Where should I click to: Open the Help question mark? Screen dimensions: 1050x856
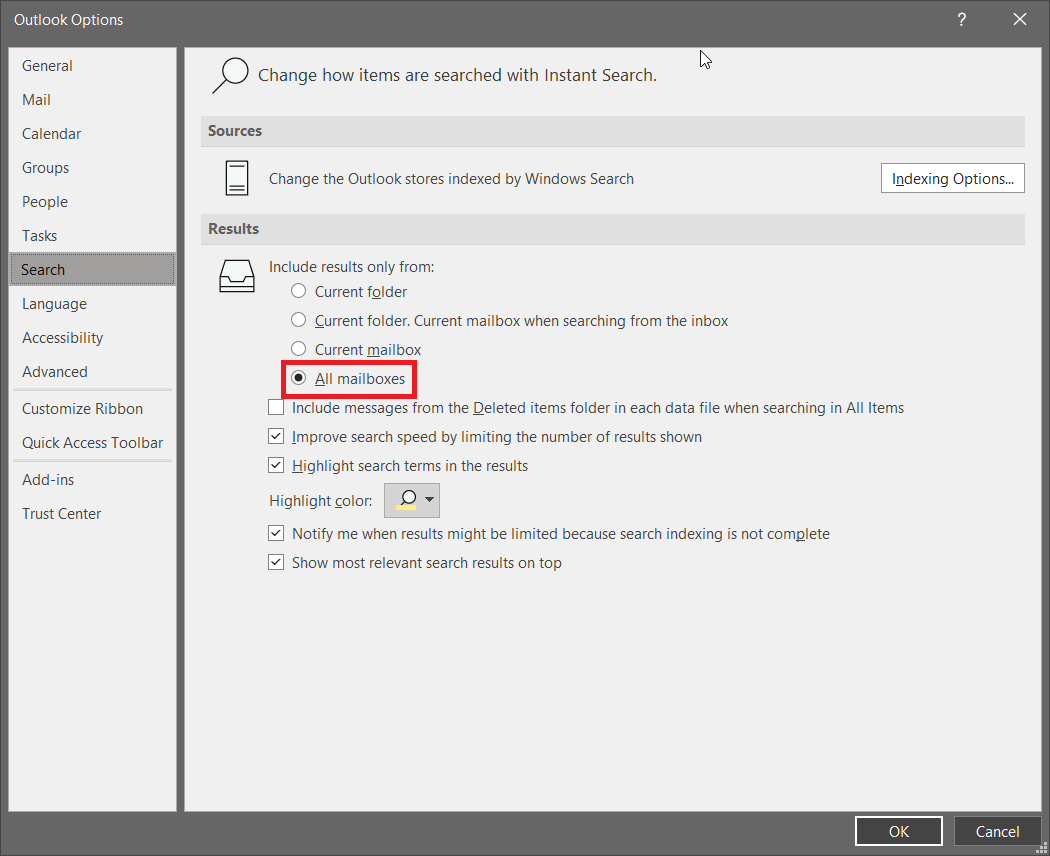coord(962,19)
